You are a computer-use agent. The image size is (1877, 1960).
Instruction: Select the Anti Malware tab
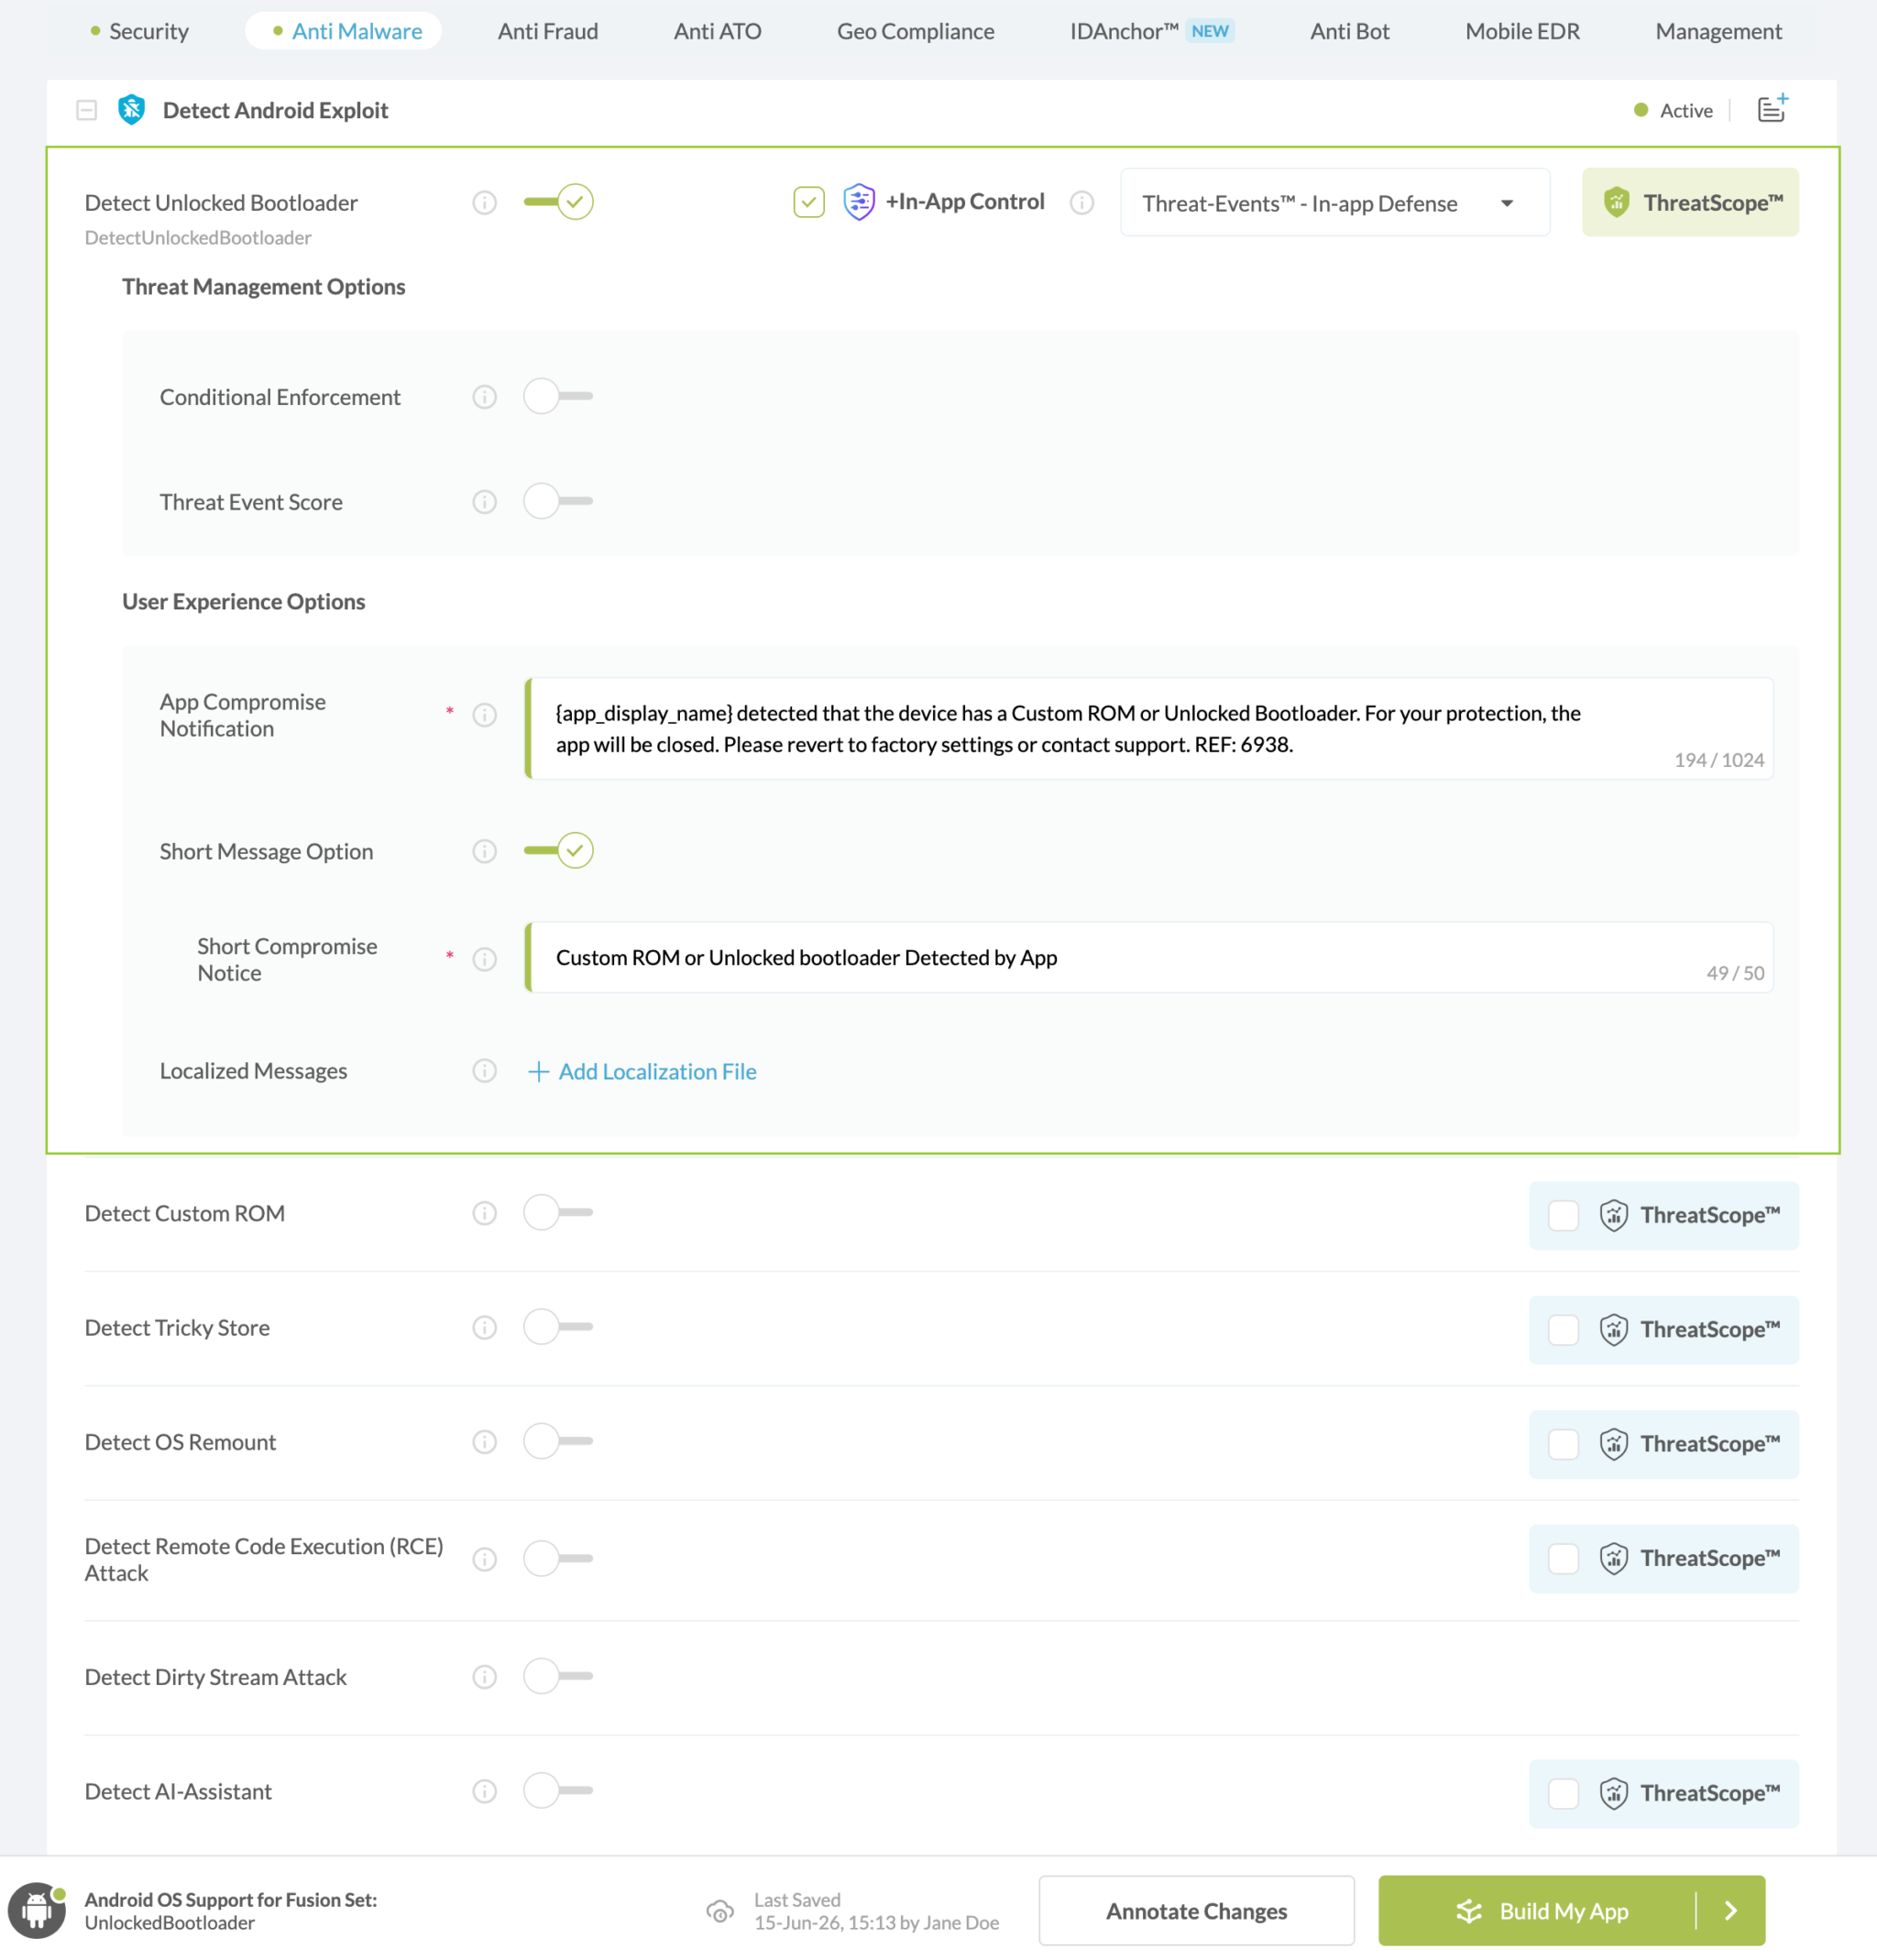coord(344,31)
